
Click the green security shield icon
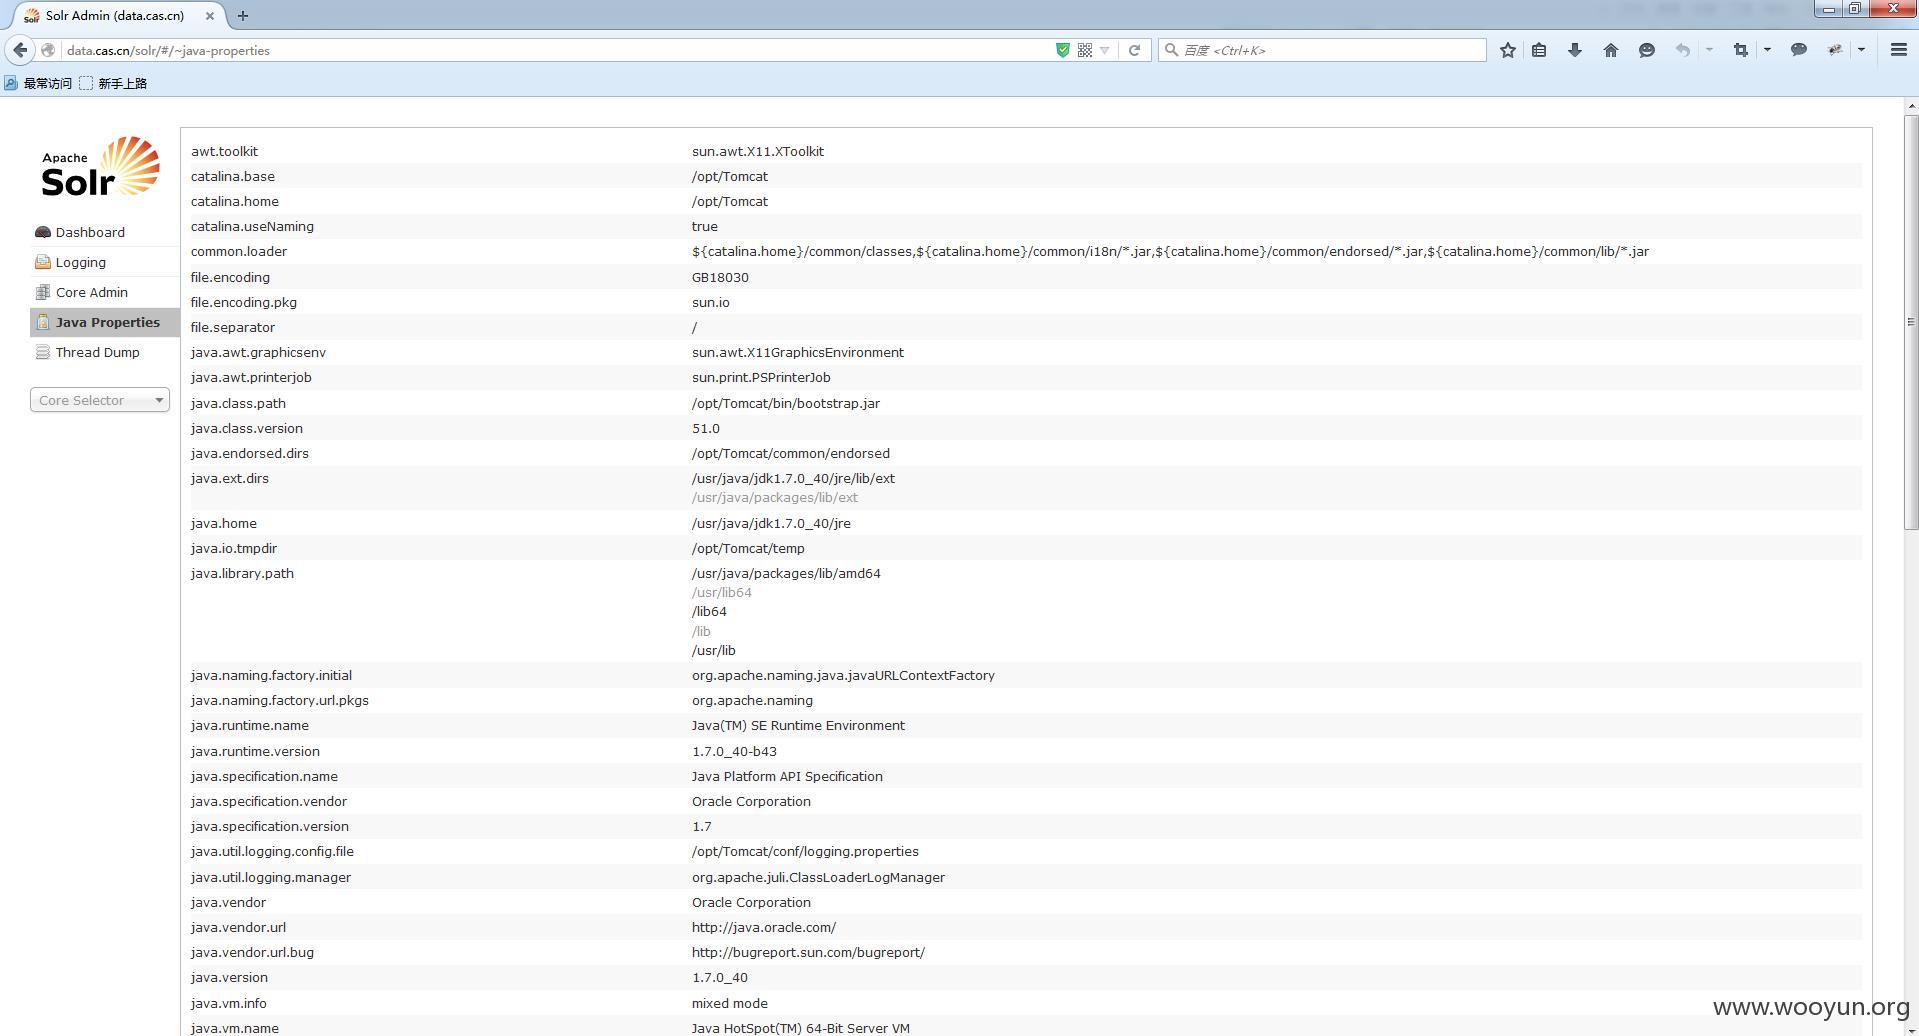click(x=1063, y=50)
